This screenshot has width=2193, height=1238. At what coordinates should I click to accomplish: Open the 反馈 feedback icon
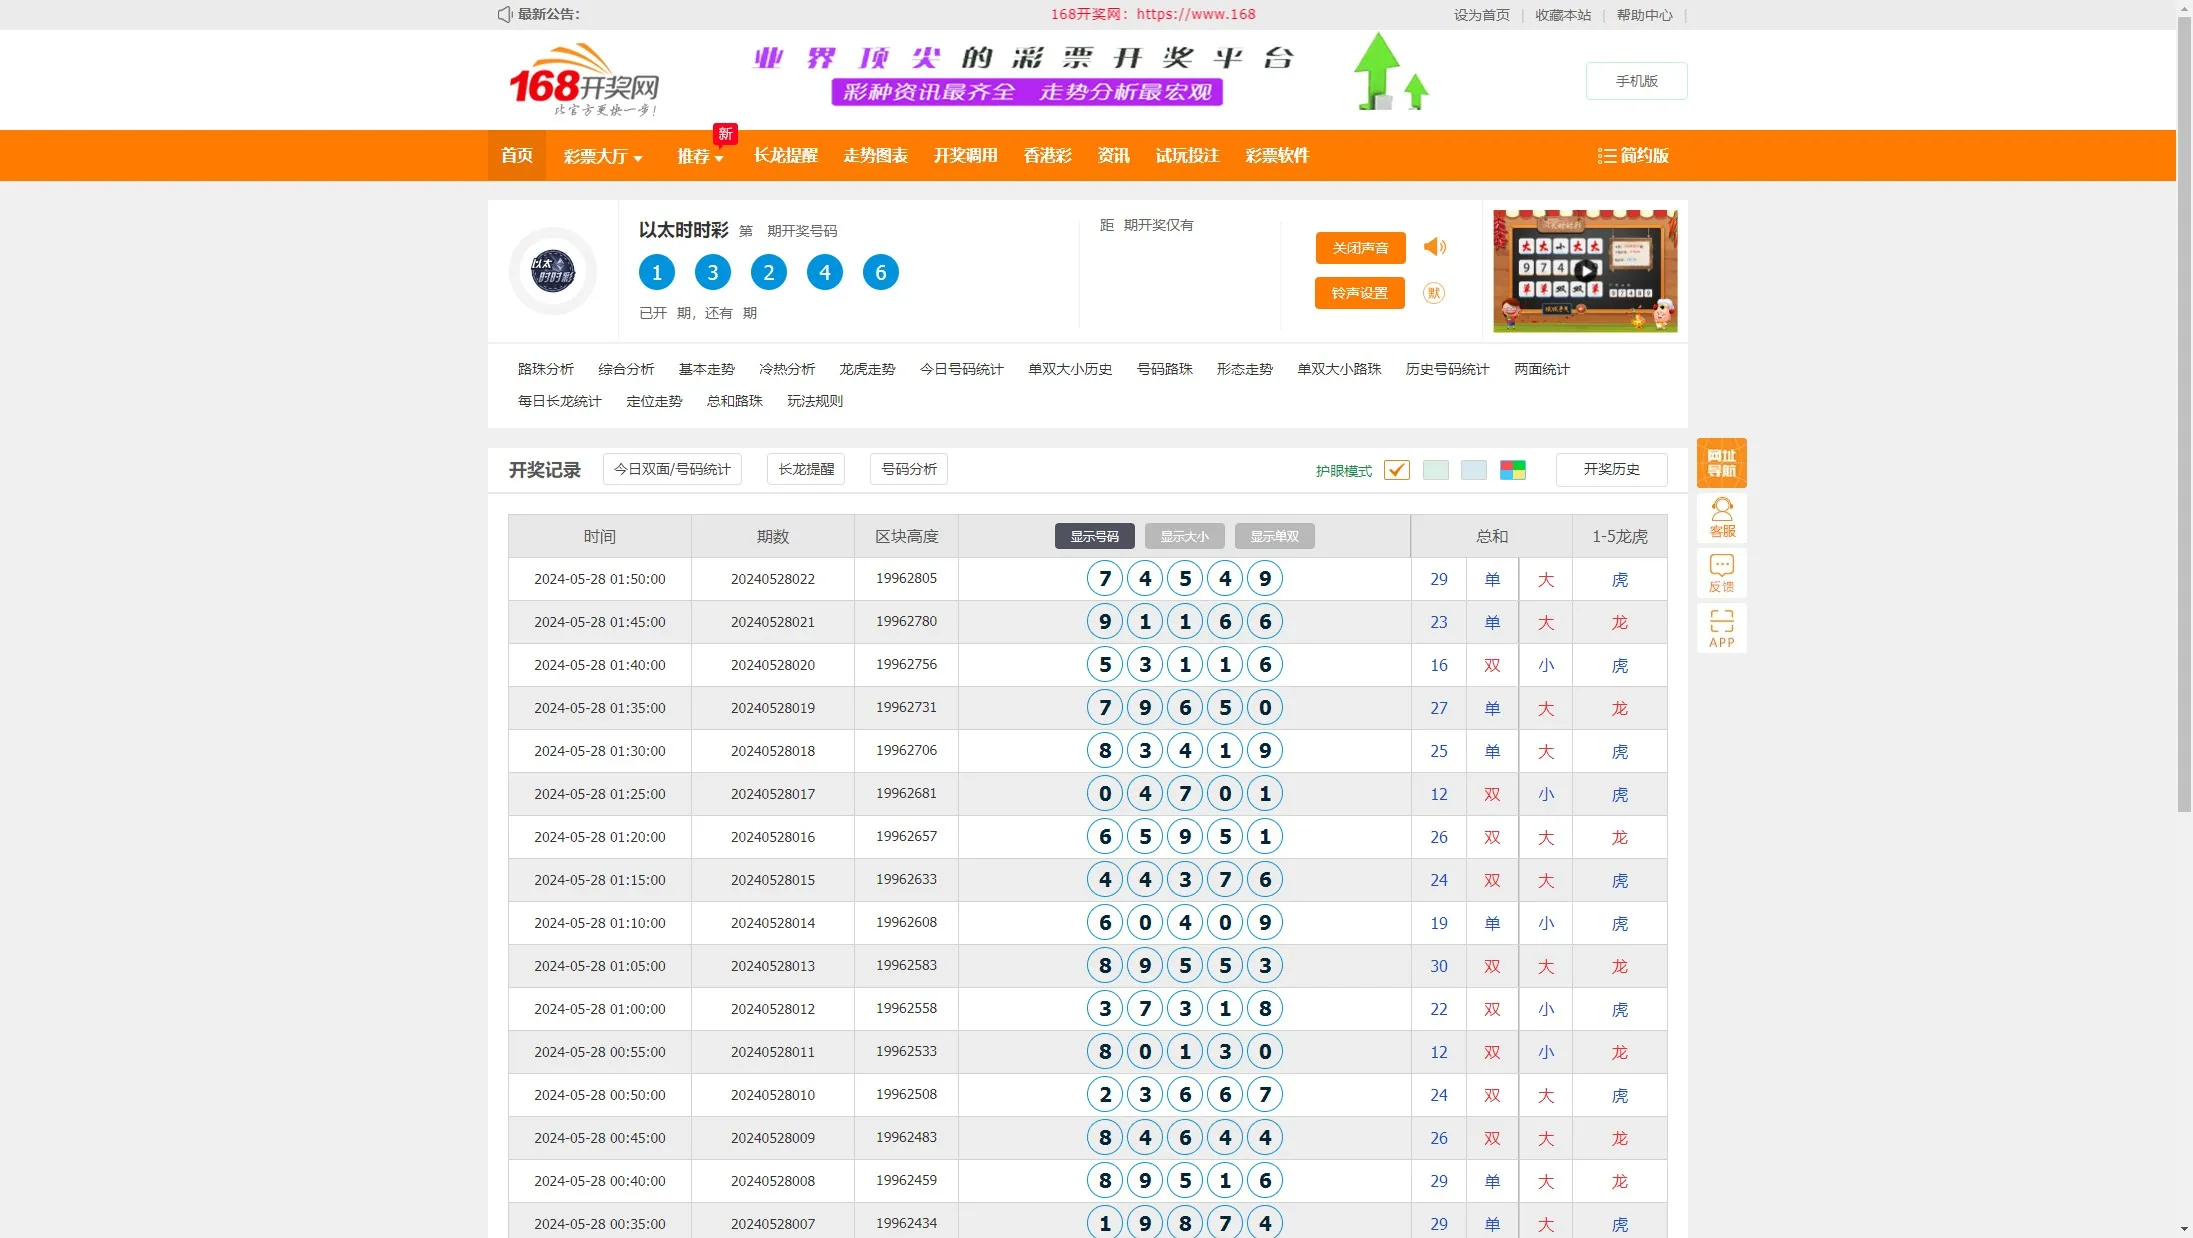click(x=1721, y=573)
